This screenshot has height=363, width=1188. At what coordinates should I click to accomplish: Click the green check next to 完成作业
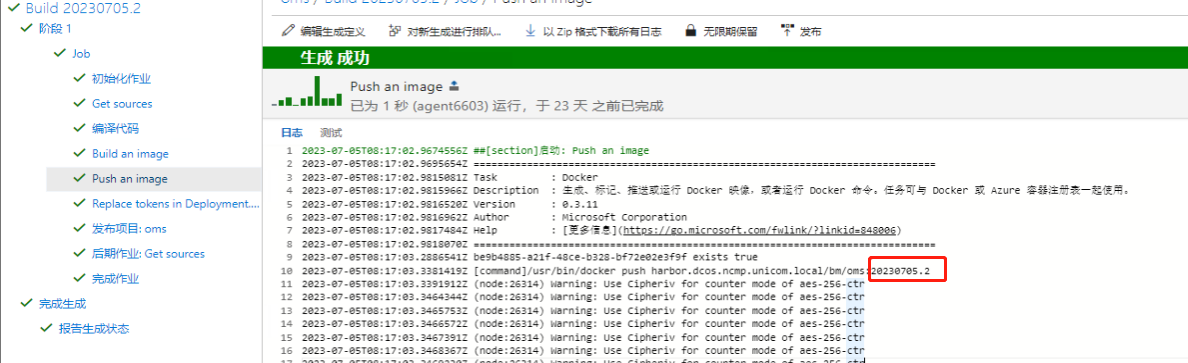pos(79,279)
